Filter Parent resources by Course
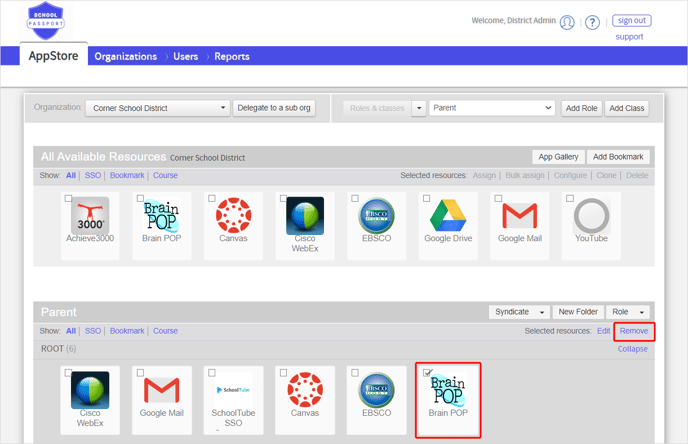Viewport: 688px width, 444px height. pos(165,331)
